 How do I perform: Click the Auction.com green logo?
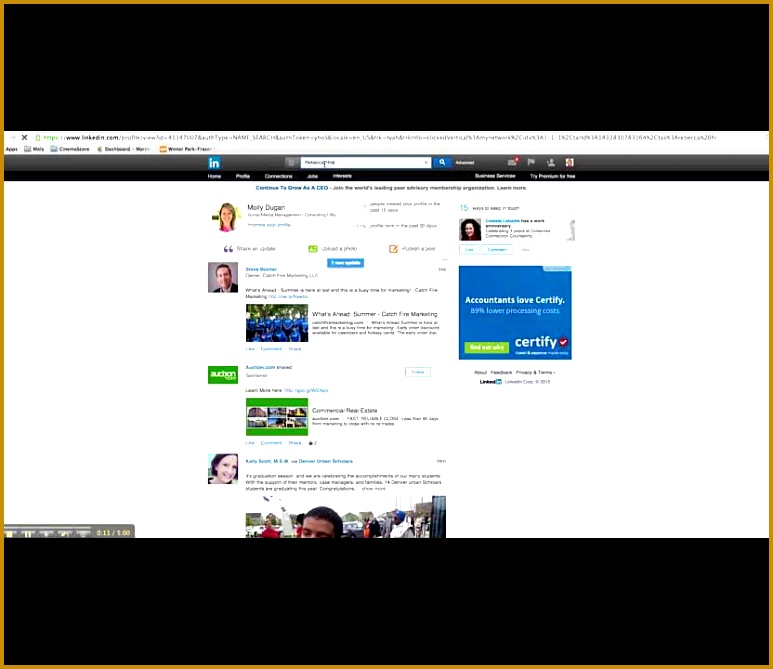223,375
